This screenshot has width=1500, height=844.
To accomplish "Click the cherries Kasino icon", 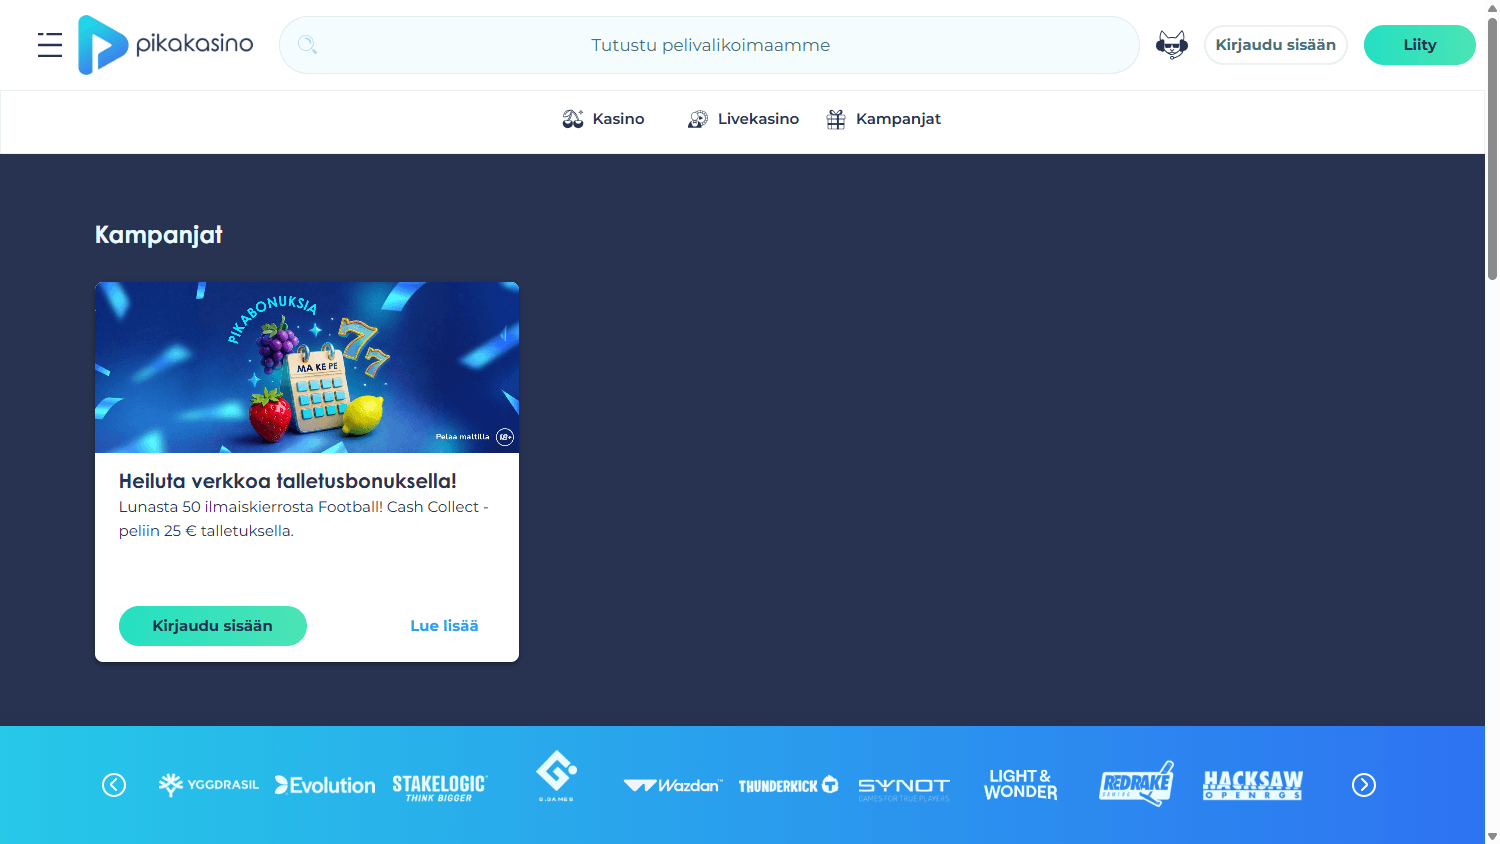I will 572,119.
